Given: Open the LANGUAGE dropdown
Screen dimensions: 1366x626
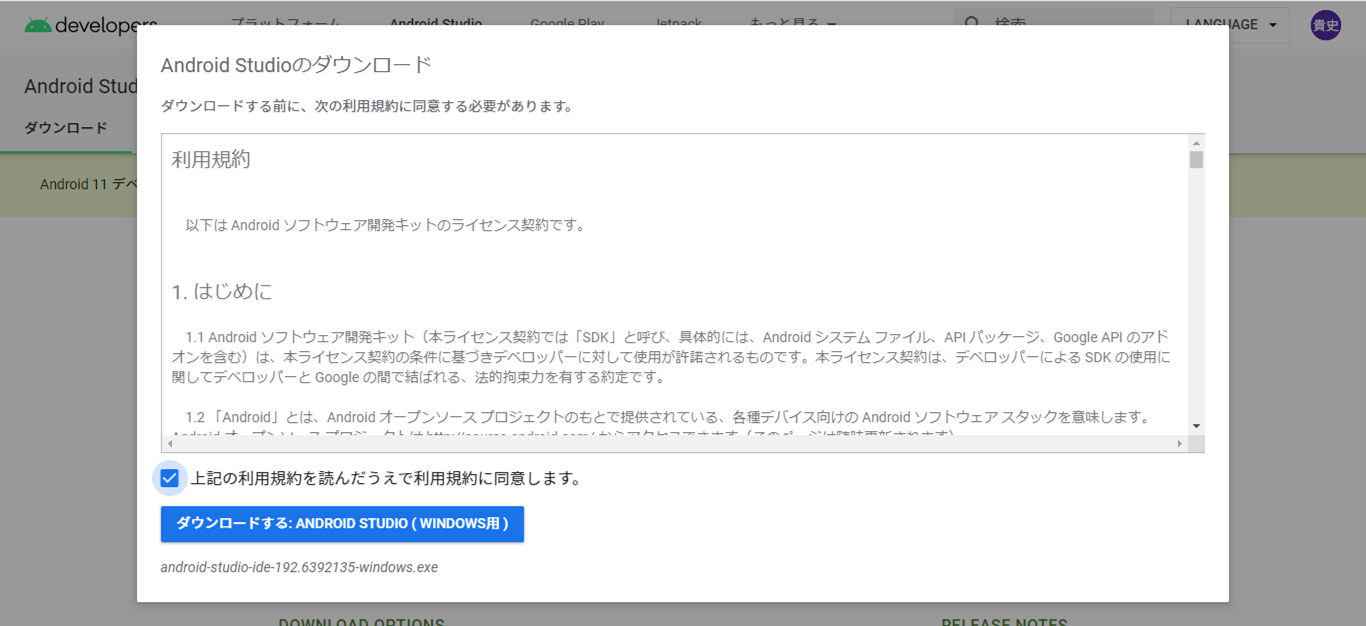Looking at the screenshot, I should [1231, 25].
